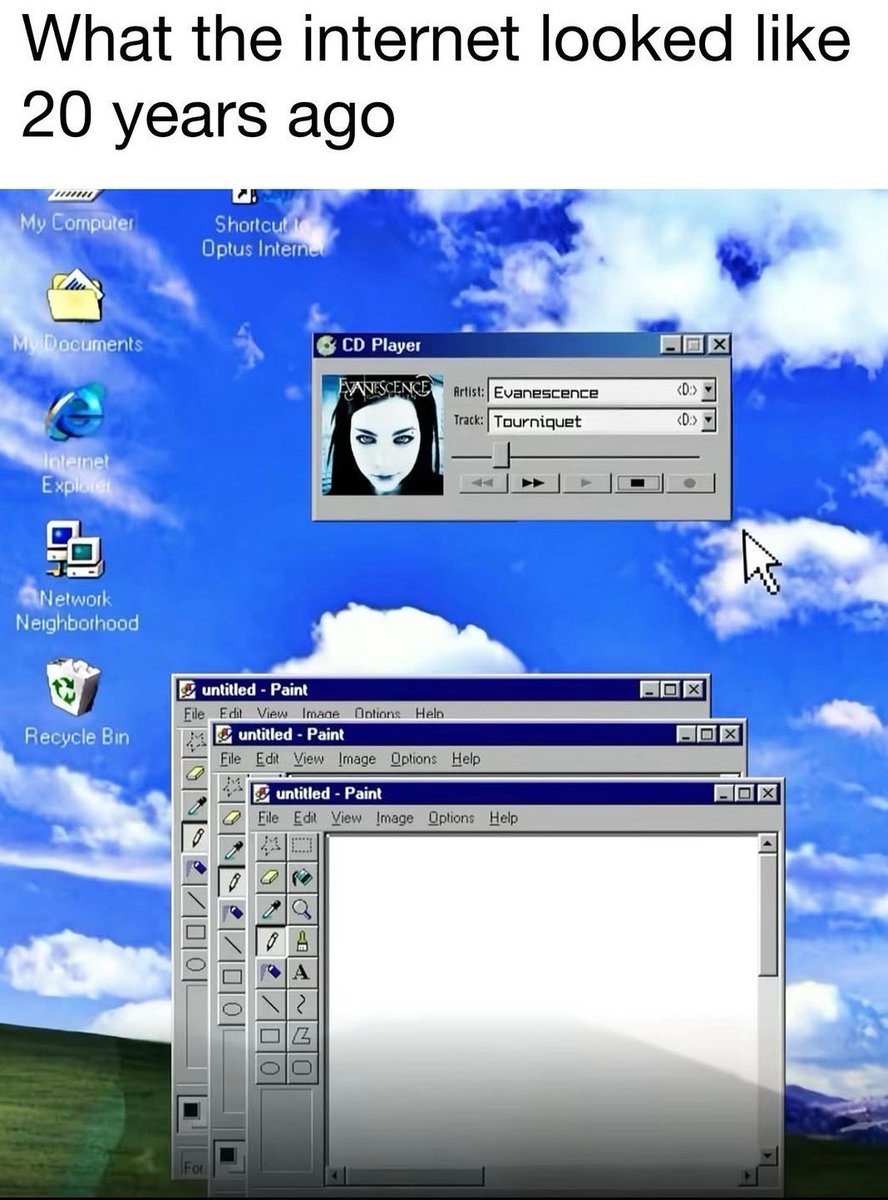Click scroll-right arrow of front Paint horizontal scrollbar
This screenshot has height=1200, width=888.
click(x=747, y=1174)
